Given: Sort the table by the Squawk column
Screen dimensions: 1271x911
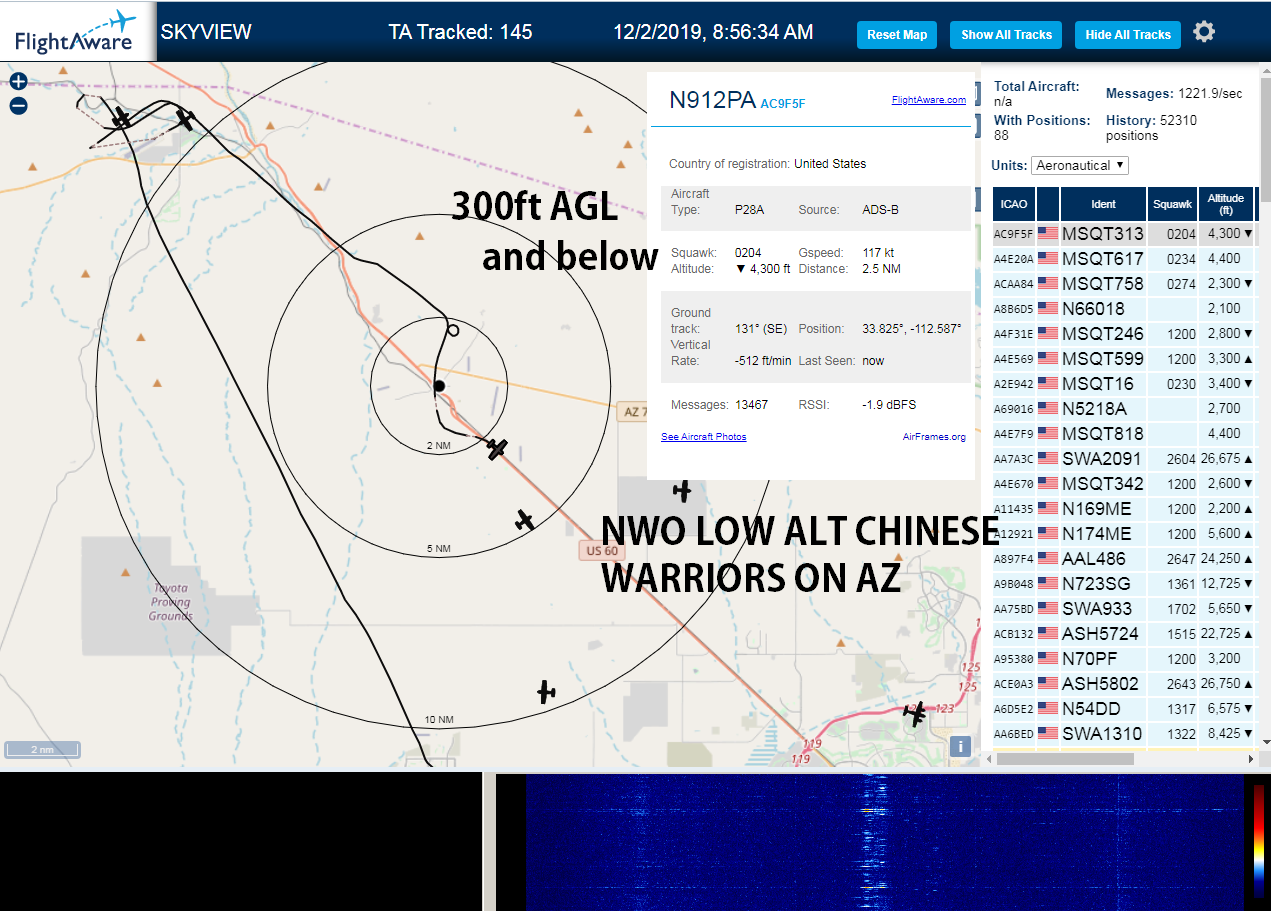Looking at the screenshot, I should coord(1172,204).
